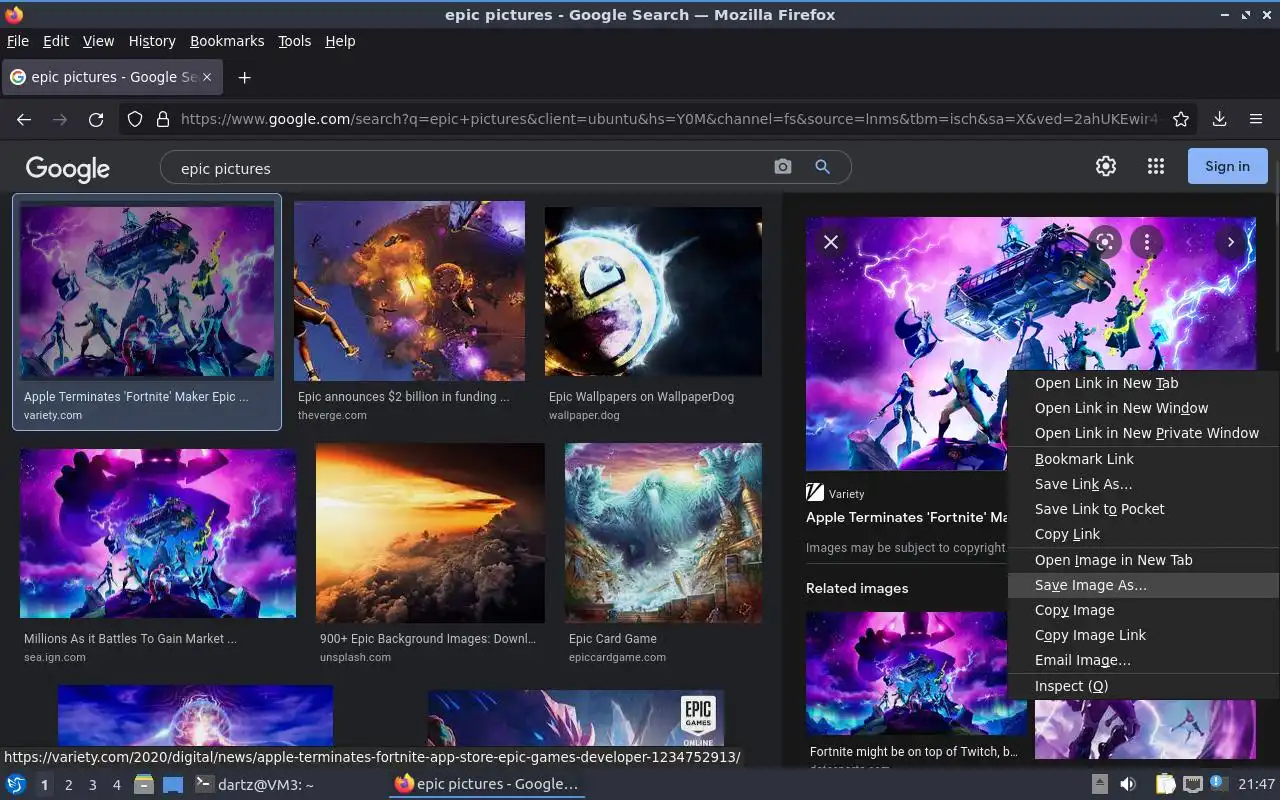Open the three-dot more options on preview
This screenshot has height=800, width=1280.
[x=1147, y=242]
